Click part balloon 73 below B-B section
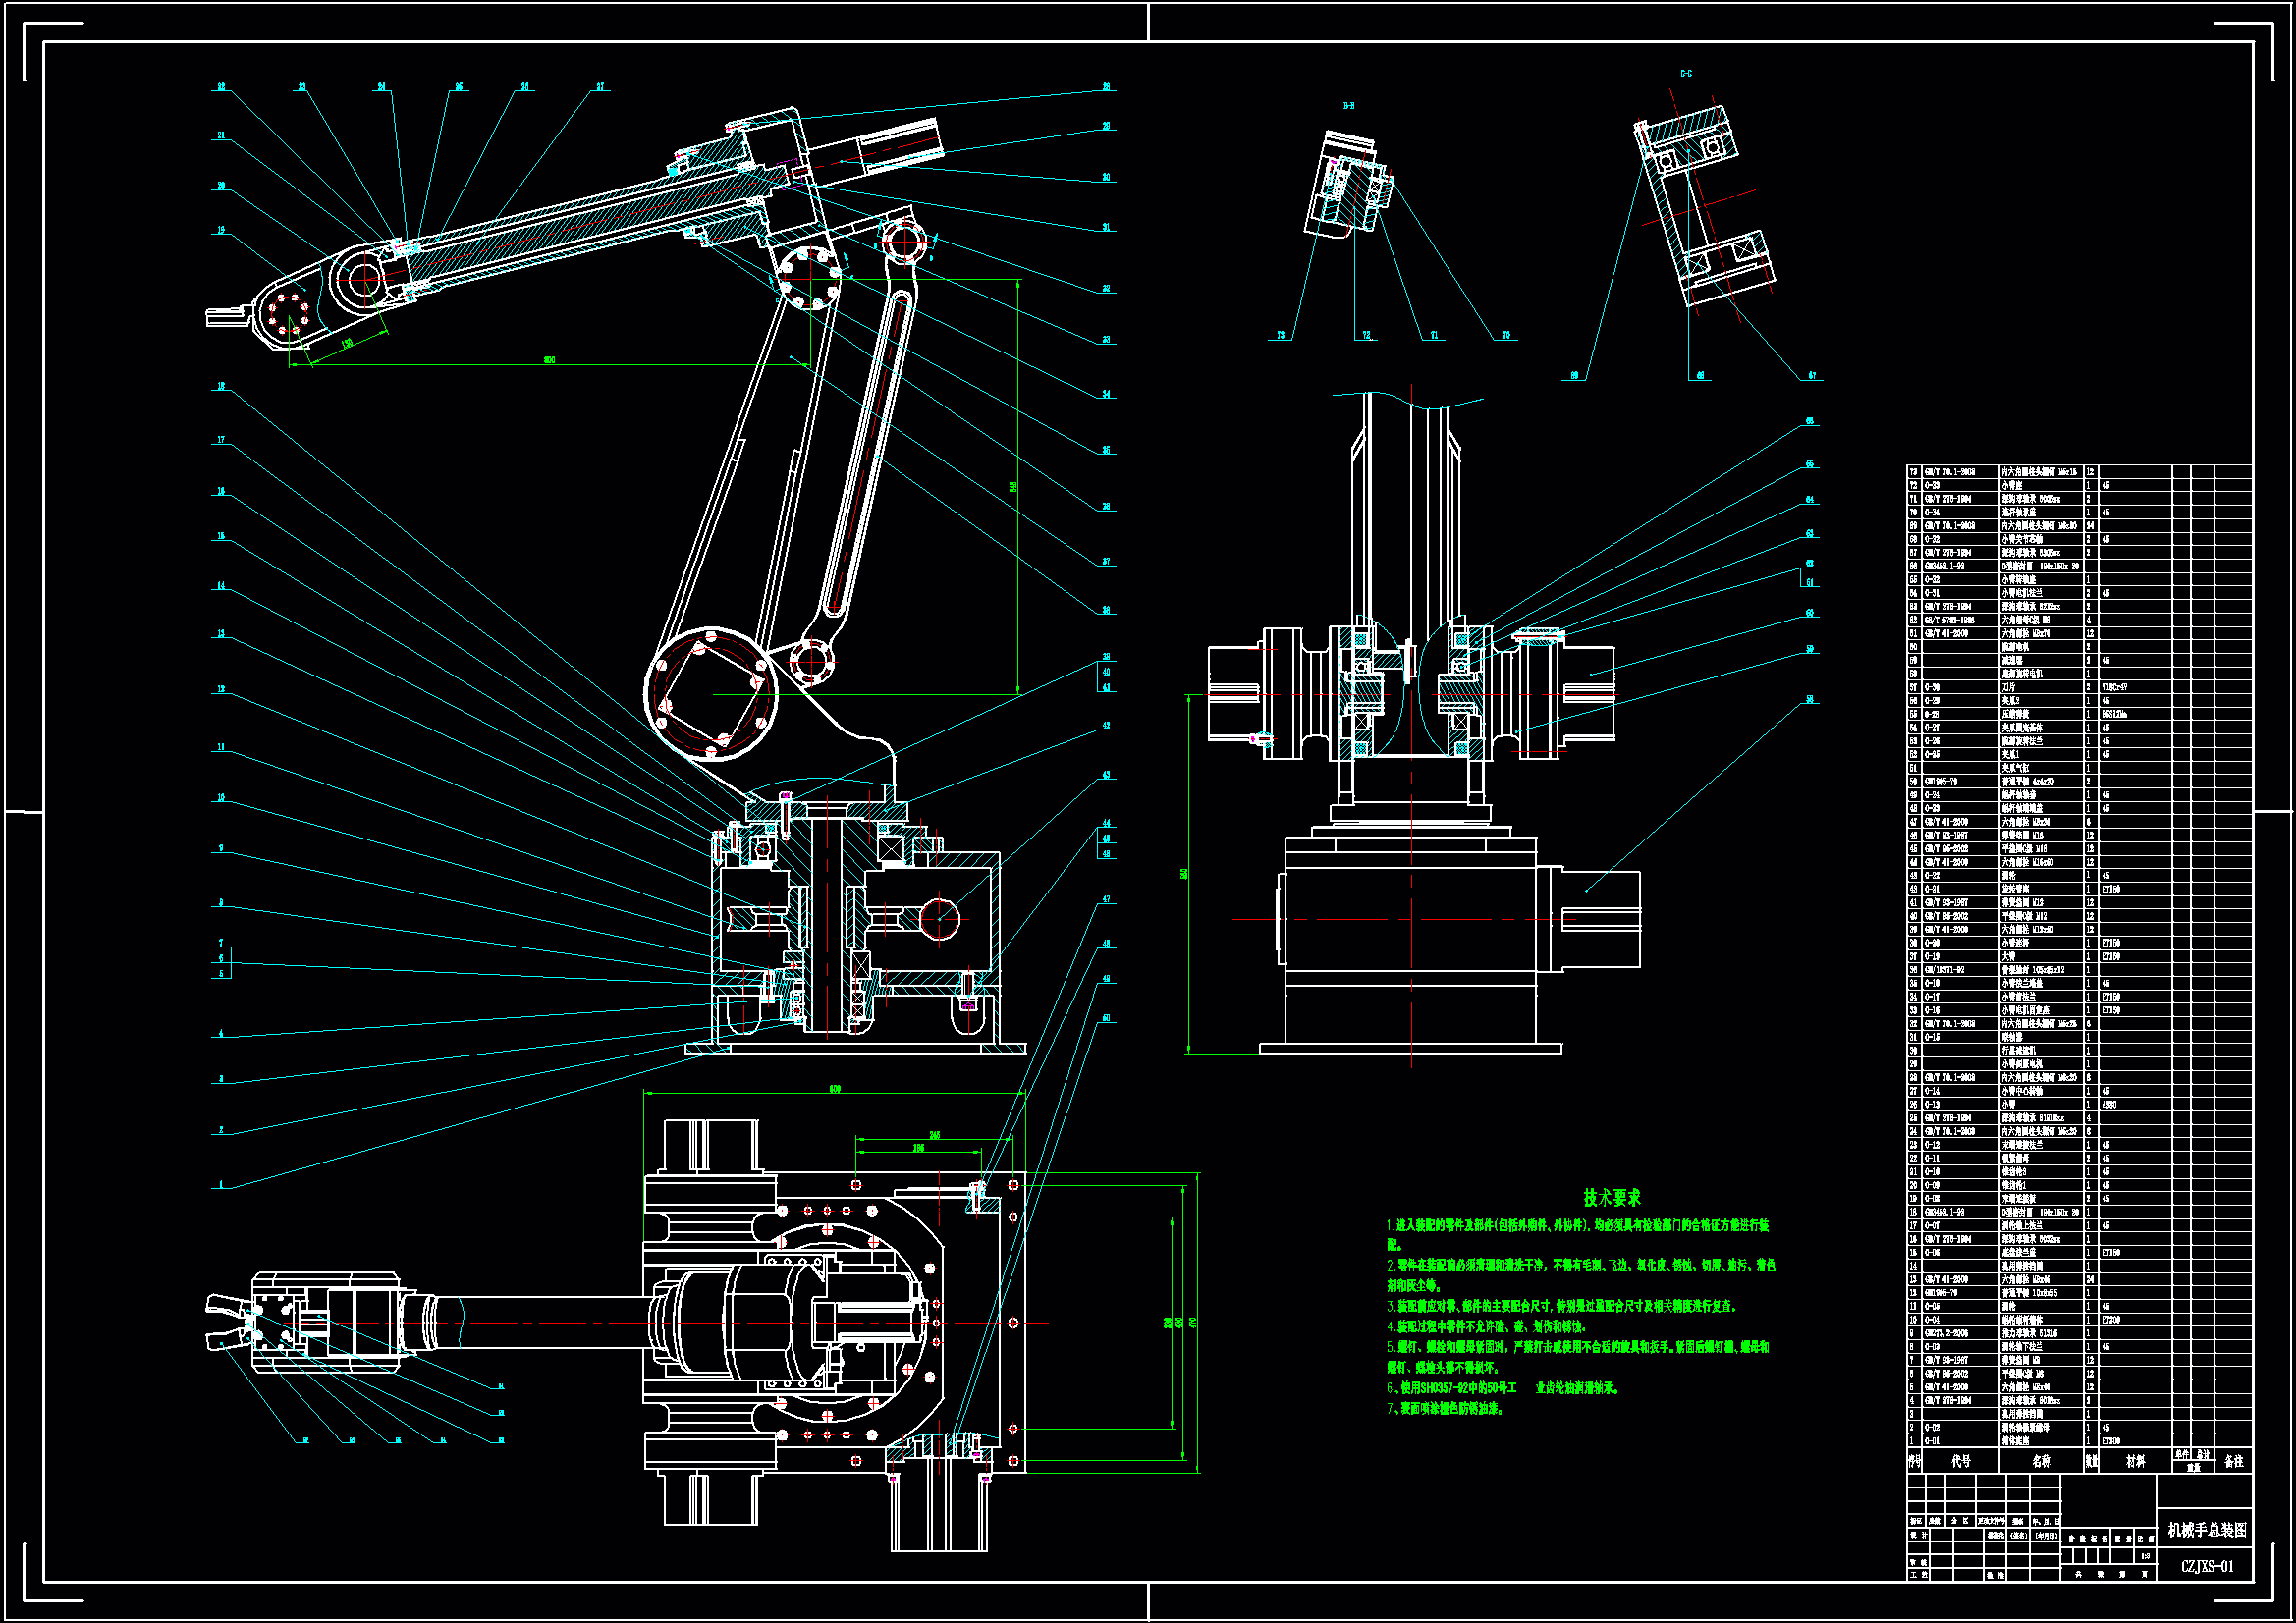This screenshot has height=1623, width=2296. (x=1281, y=335)
